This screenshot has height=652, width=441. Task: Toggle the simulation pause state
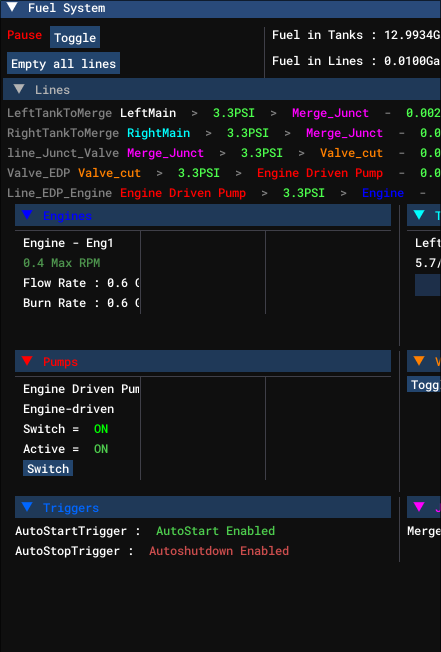(75, 37)
